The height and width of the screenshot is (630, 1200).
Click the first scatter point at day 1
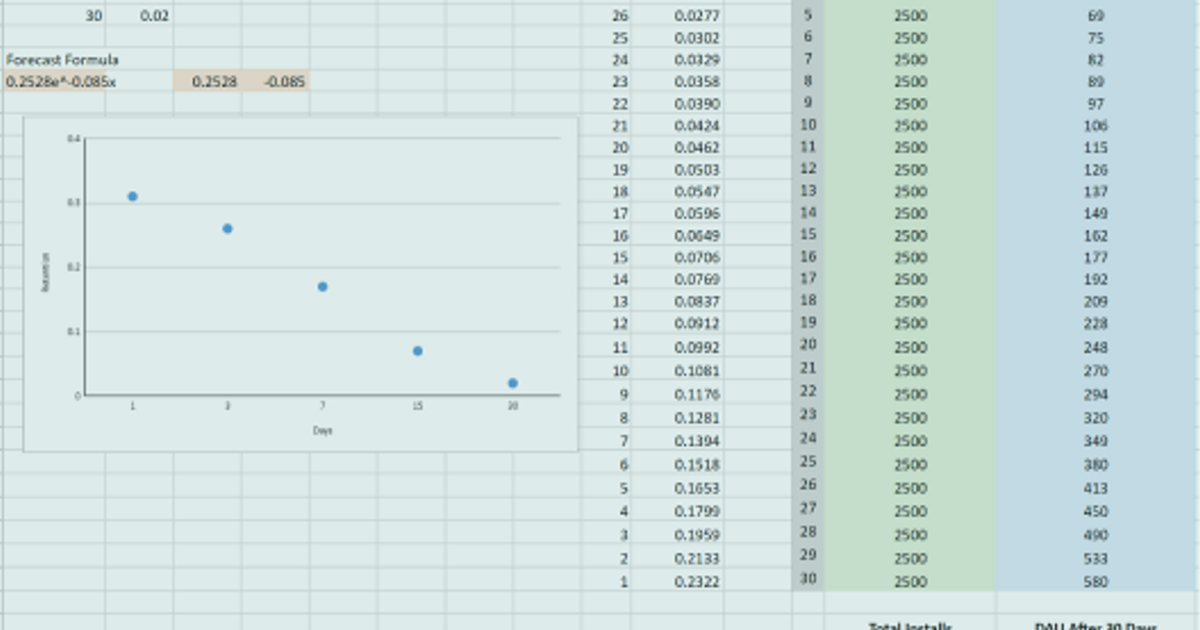133,196
